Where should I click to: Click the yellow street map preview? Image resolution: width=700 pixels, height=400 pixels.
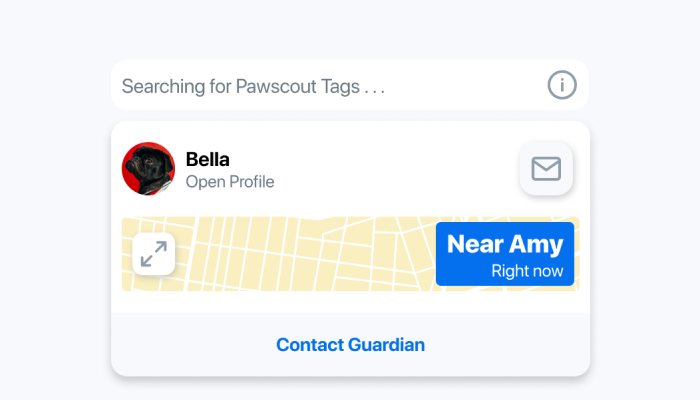[350, 254]
